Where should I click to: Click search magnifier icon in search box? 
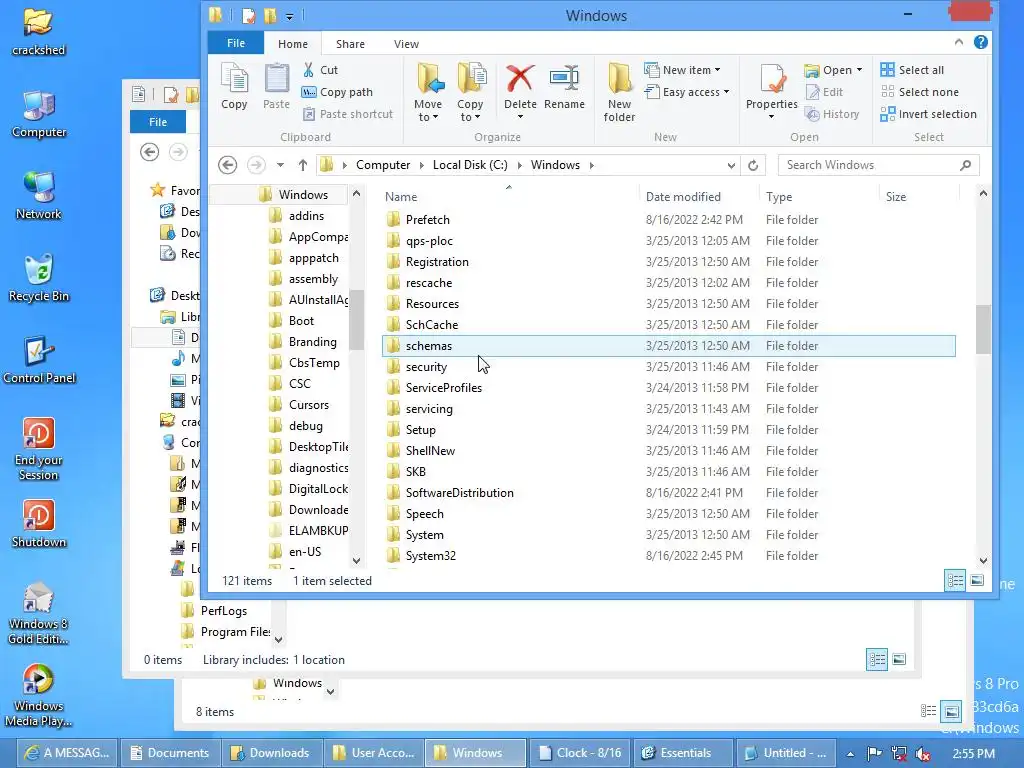[965, 165]
